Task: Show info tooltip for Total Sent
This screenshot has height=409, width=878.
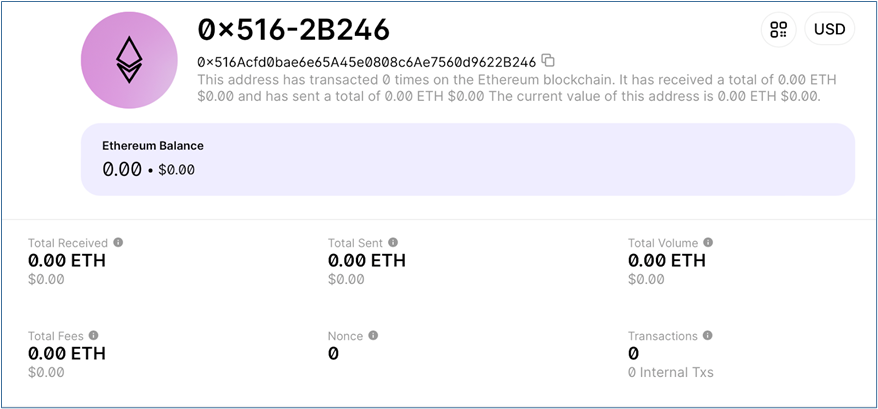Action: coord(393,242)
